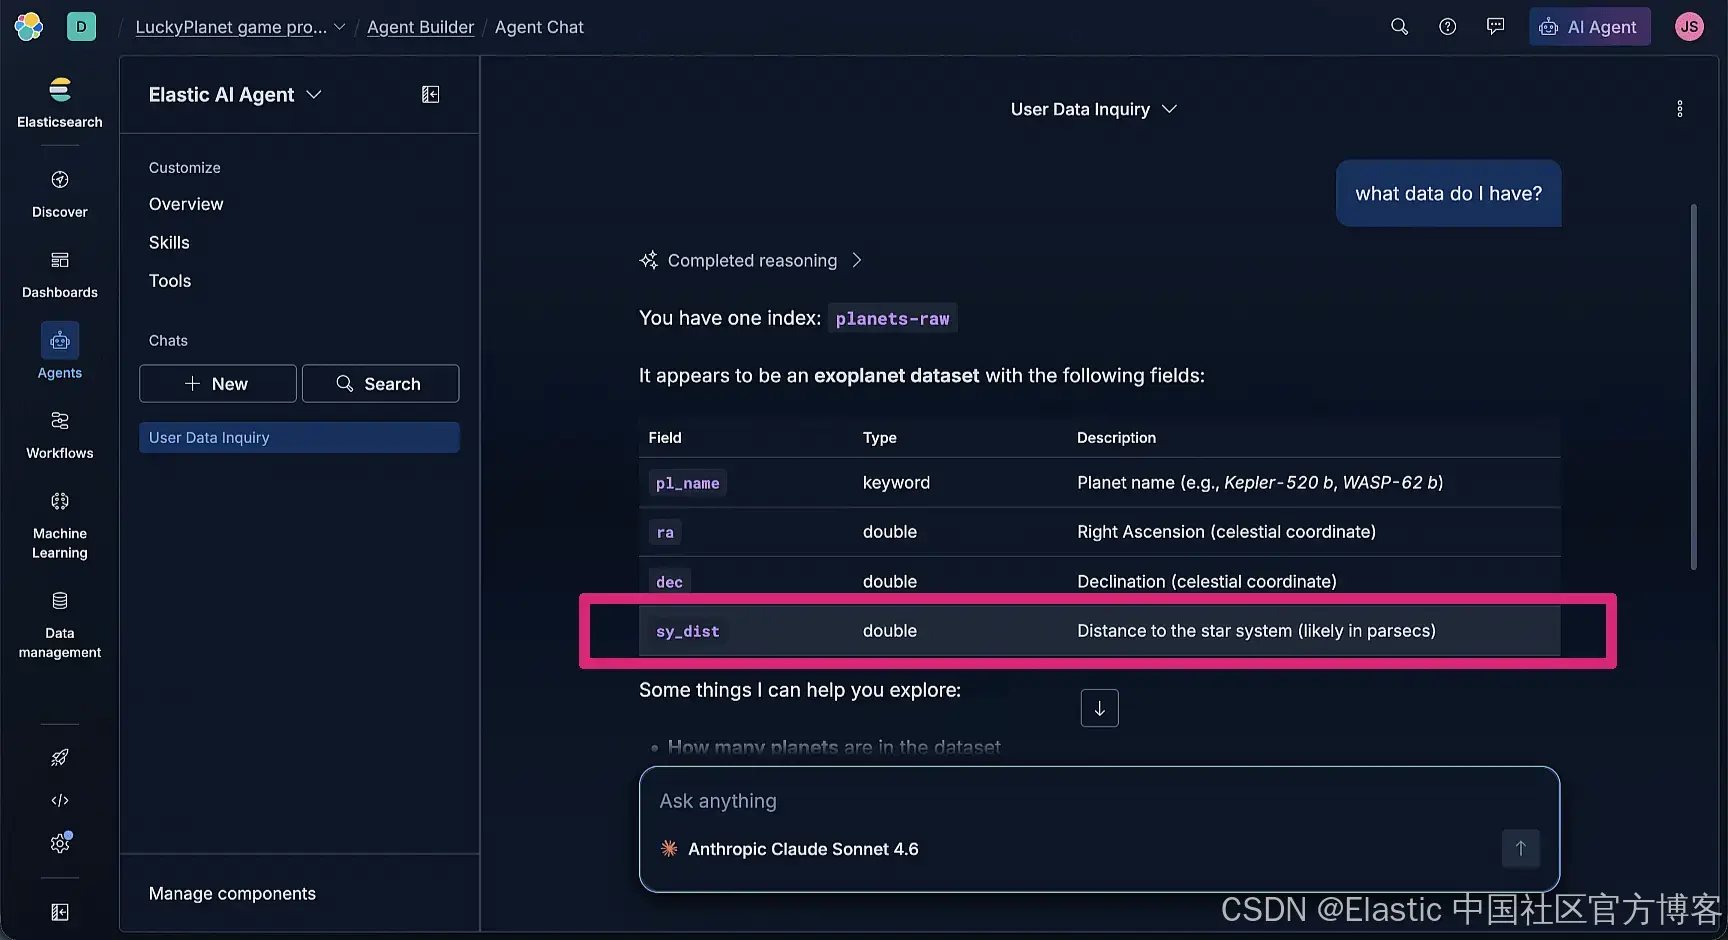Click the Declination description cell
The image size is (1728, 940).
(1206, 582)
